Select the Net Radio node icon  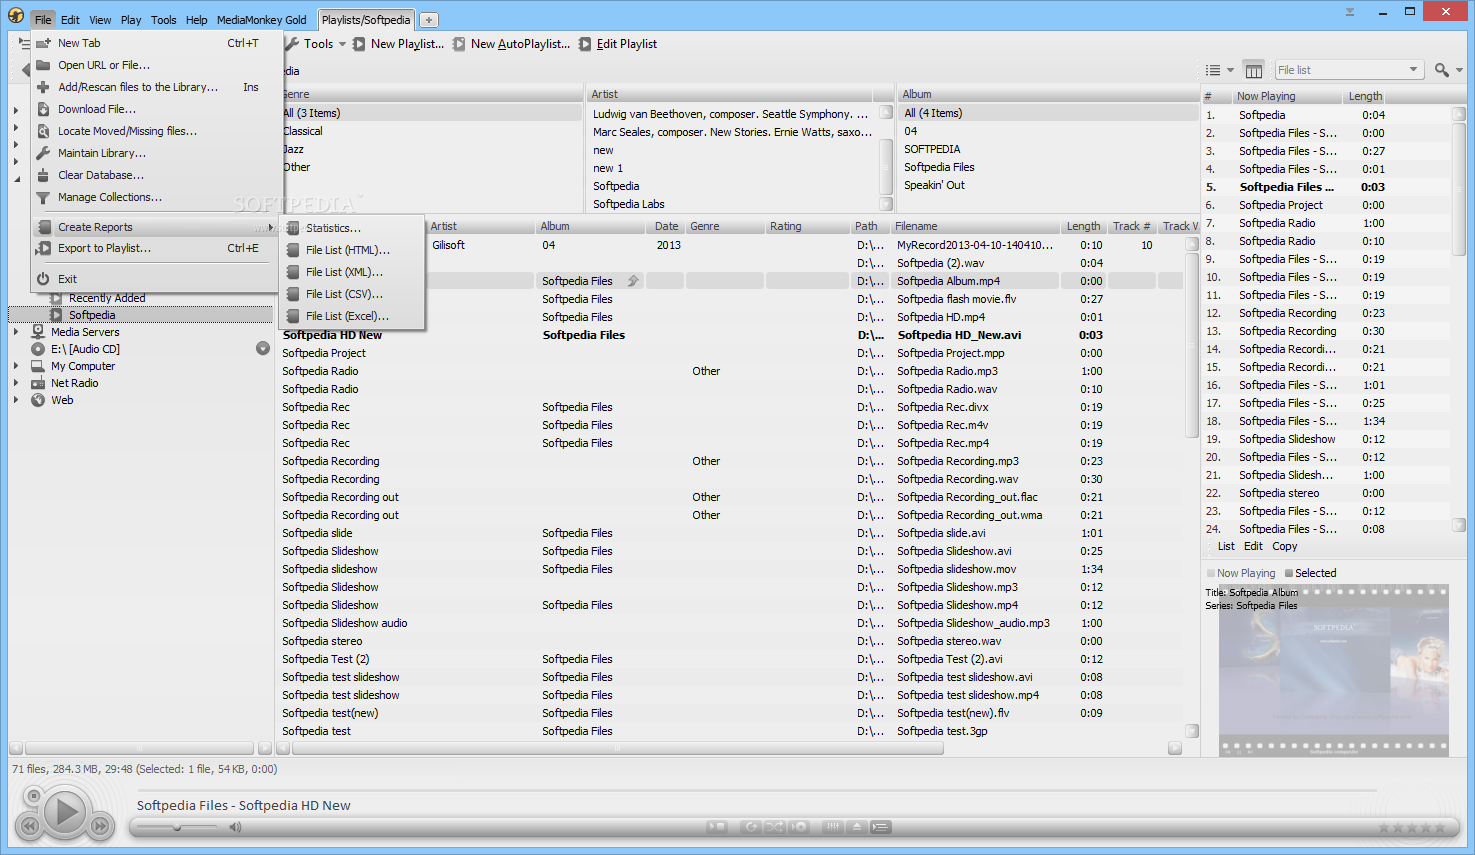click(38, 383)
